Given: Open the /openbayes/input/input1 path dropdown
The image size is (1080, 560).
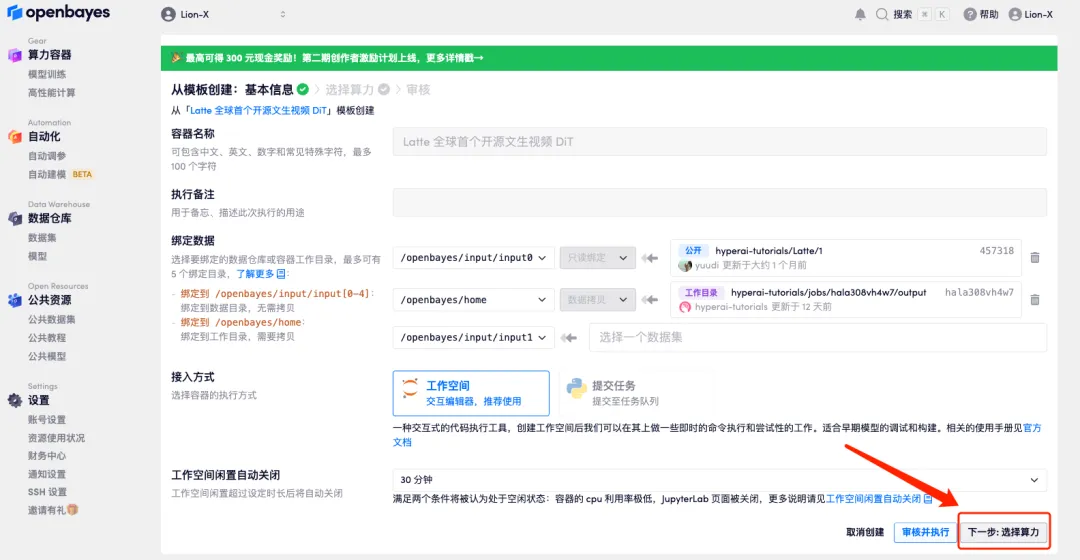Looking at the screenshot, I should (473, 338).
